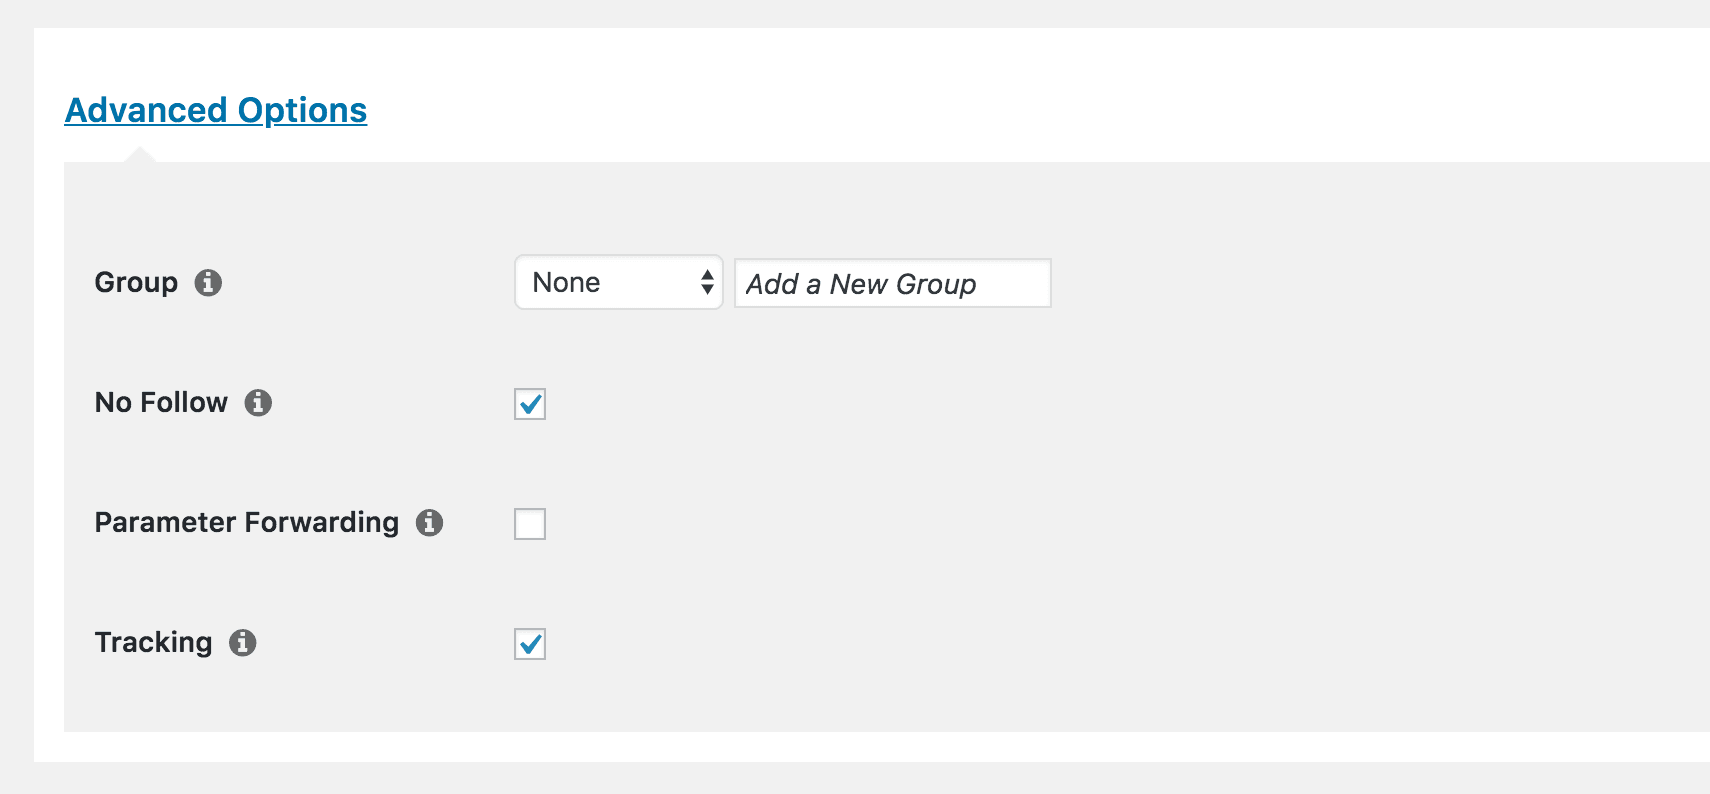This screenshot has height=794, width=1710.
Task: Click the triangle pointer below Advanced Options
Action: coord(140,155)
